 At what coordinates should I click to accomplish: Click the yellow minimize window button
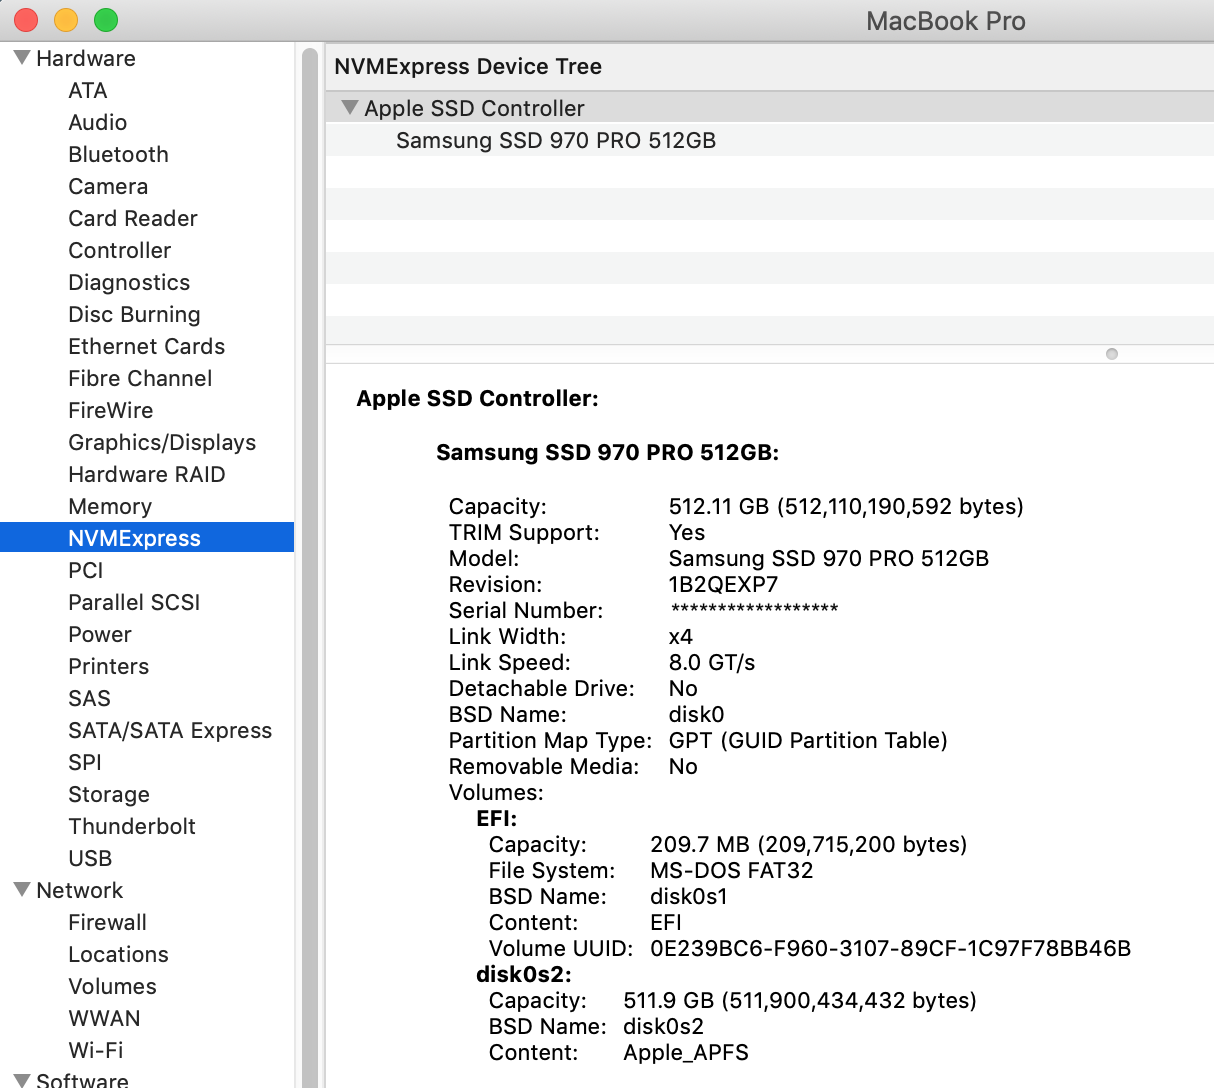(66, 20)
